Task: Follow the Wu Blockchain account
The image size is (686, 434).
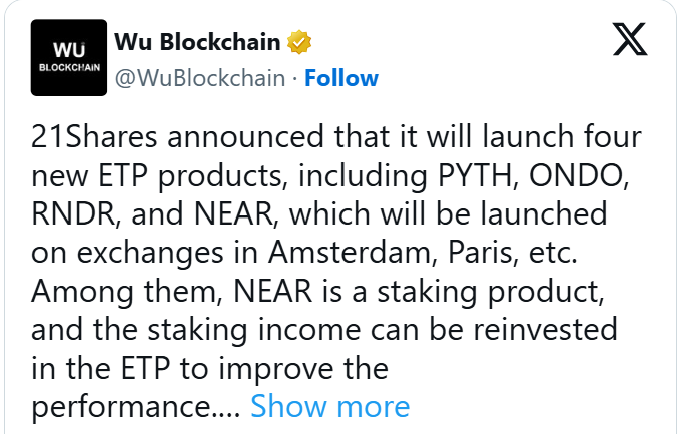Action: tap(341, 78)
